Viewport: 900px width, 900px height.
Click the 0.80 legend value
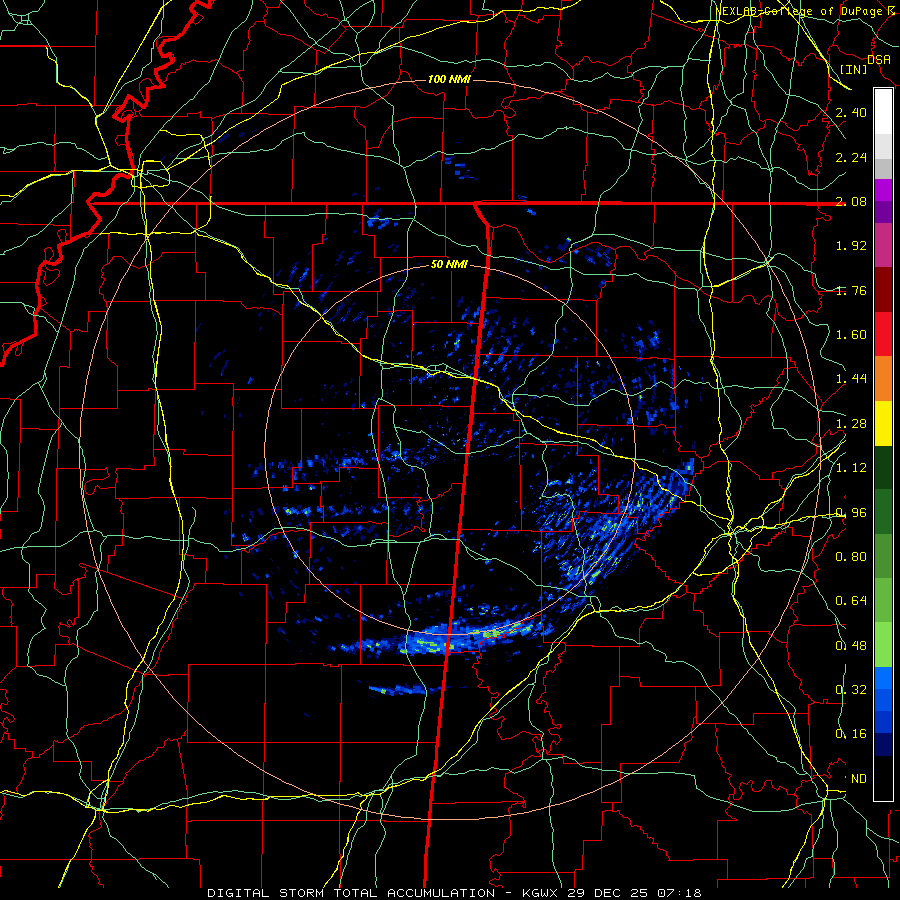pos(851,557)
